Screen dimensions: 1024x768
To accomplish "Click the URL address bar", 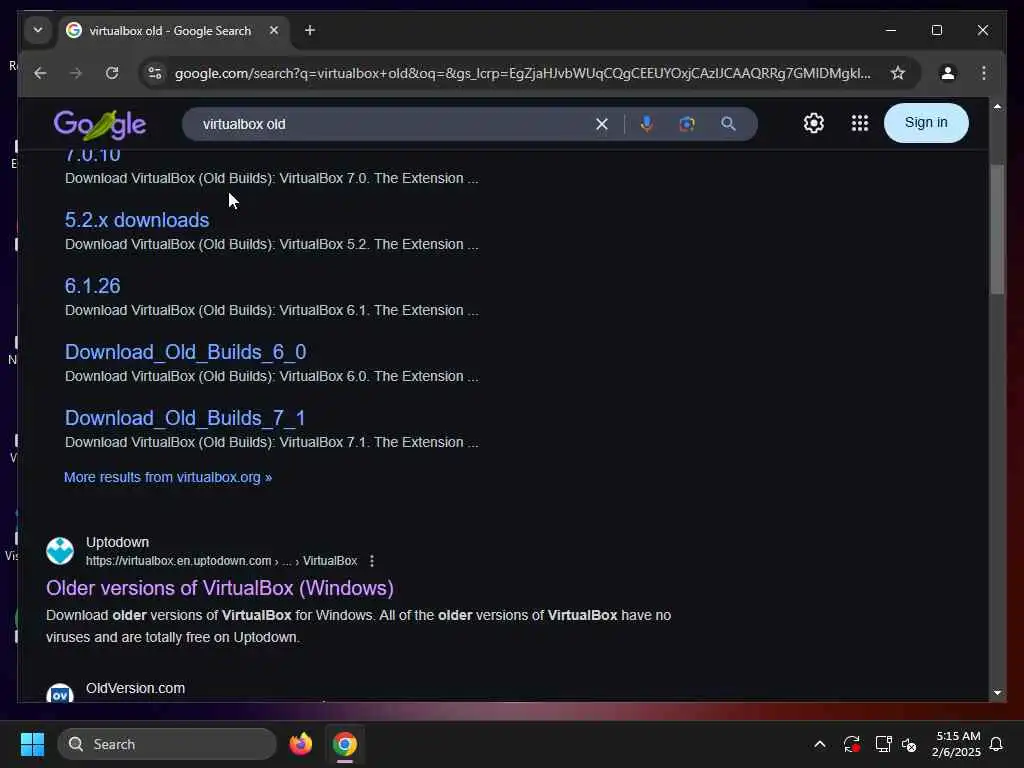I will pyautogui.click(x=522, y=73).
